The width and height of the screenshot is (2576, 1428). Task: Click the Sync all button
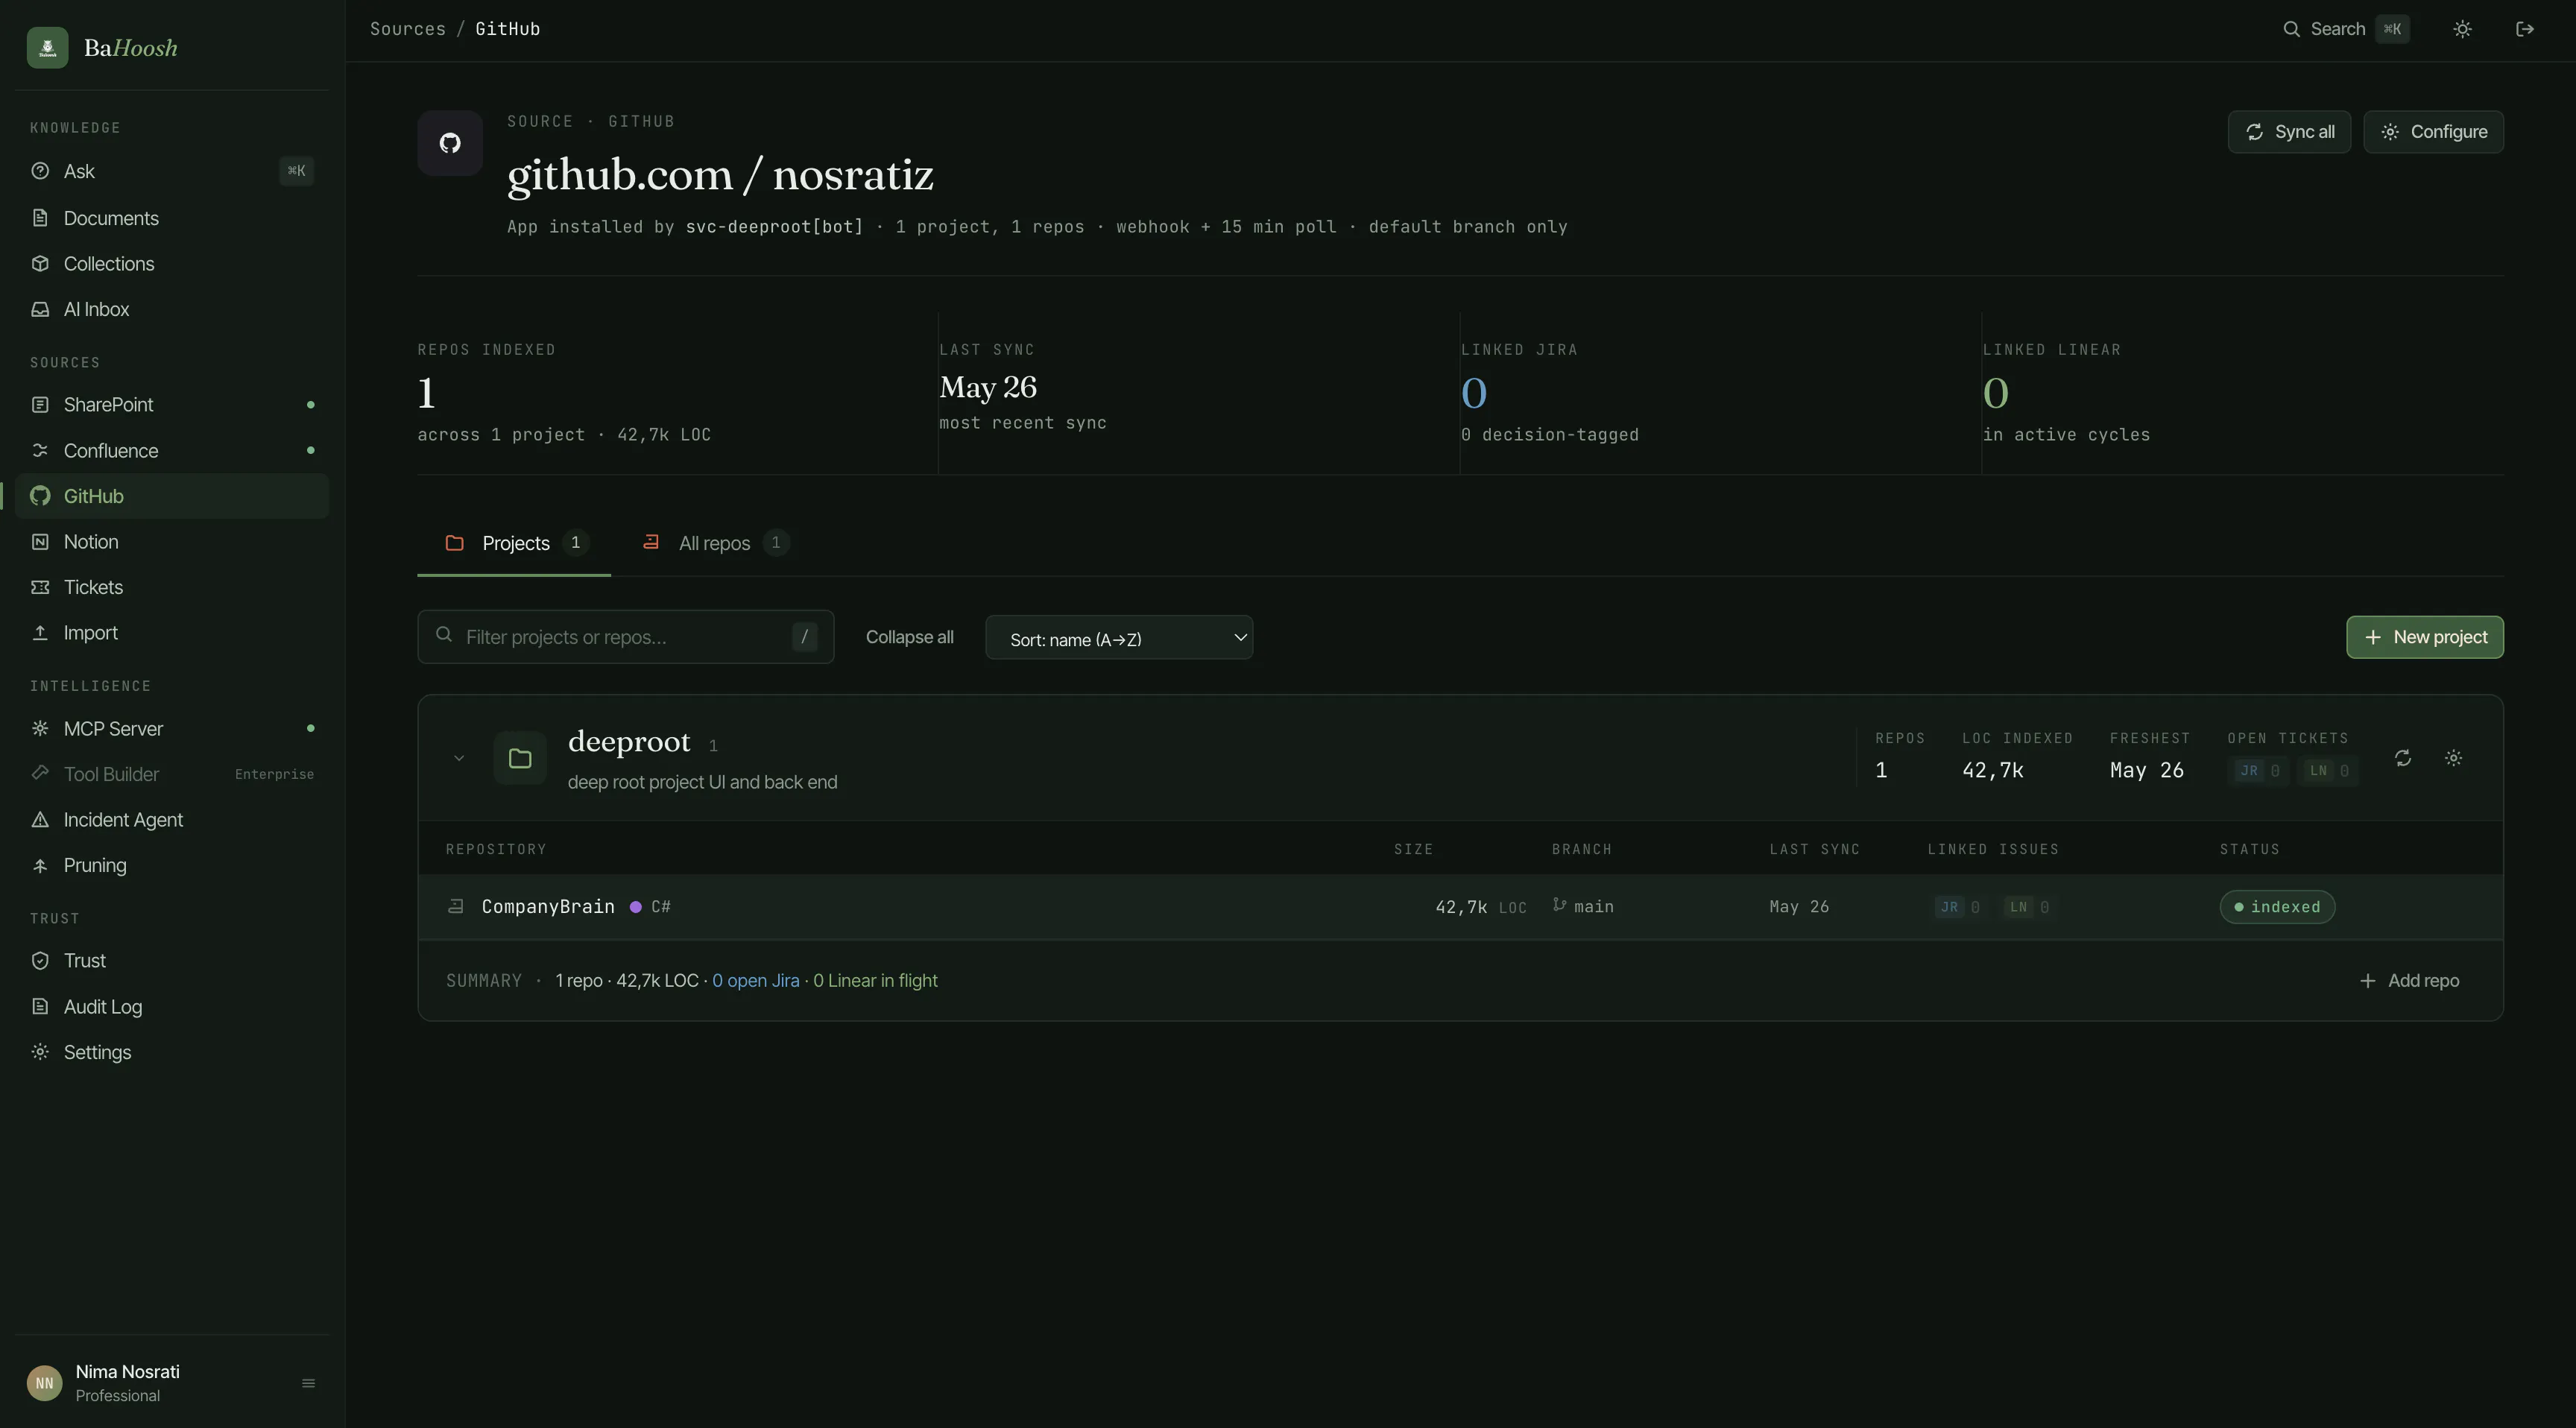click(2289, 132)
